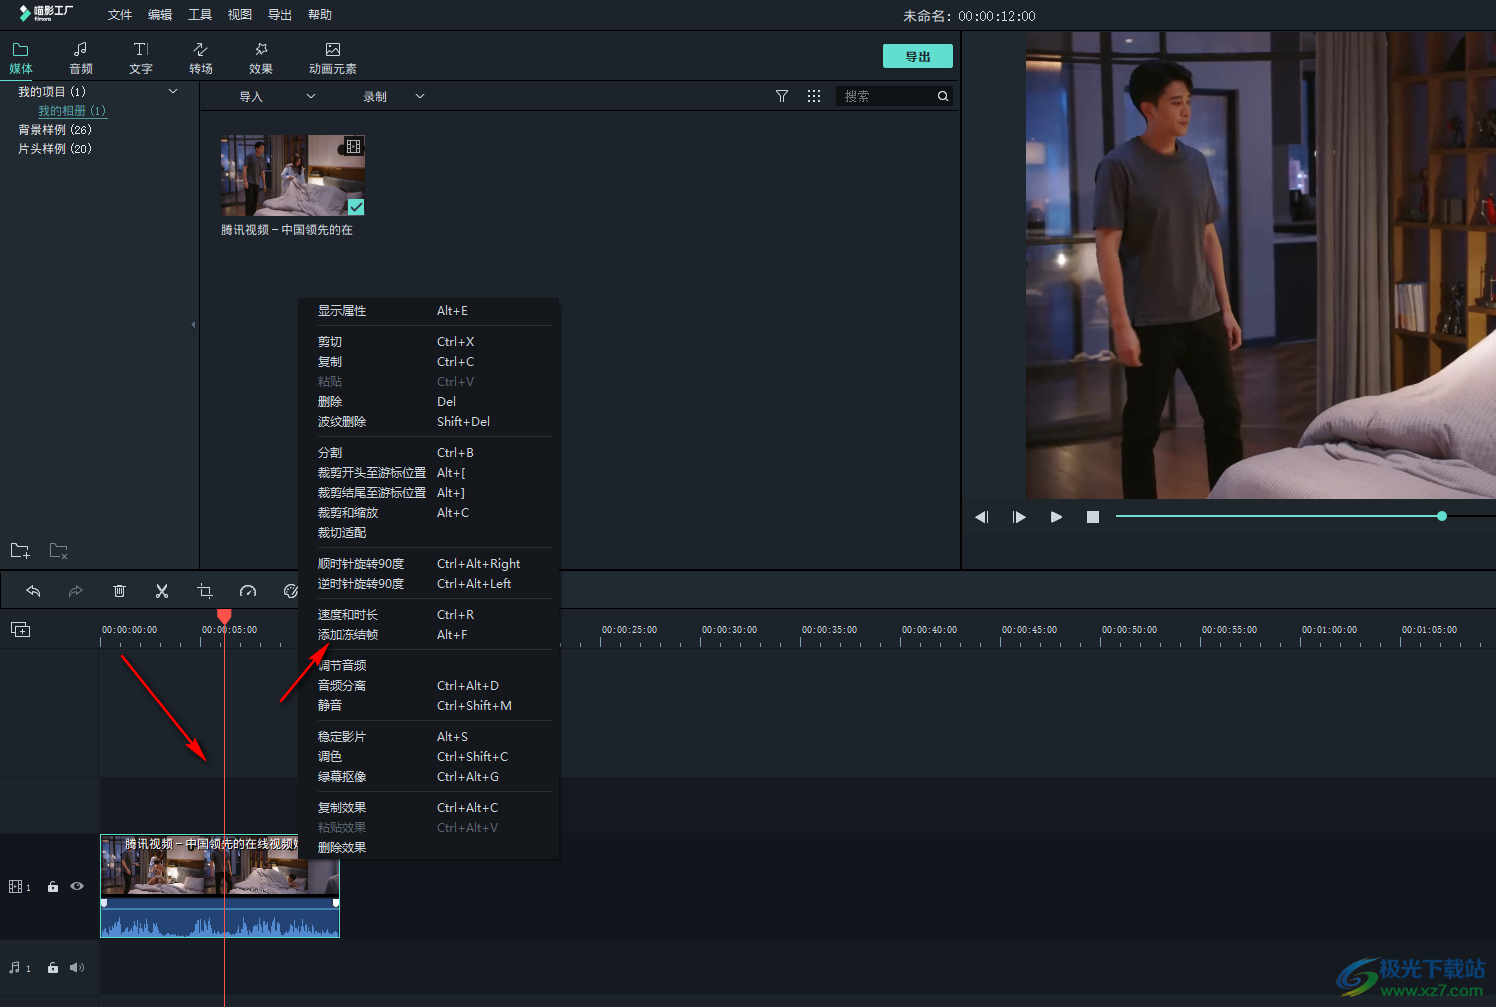Select the video clip on timeline
Screen dimensions: 1496x1007
point(220,886)
